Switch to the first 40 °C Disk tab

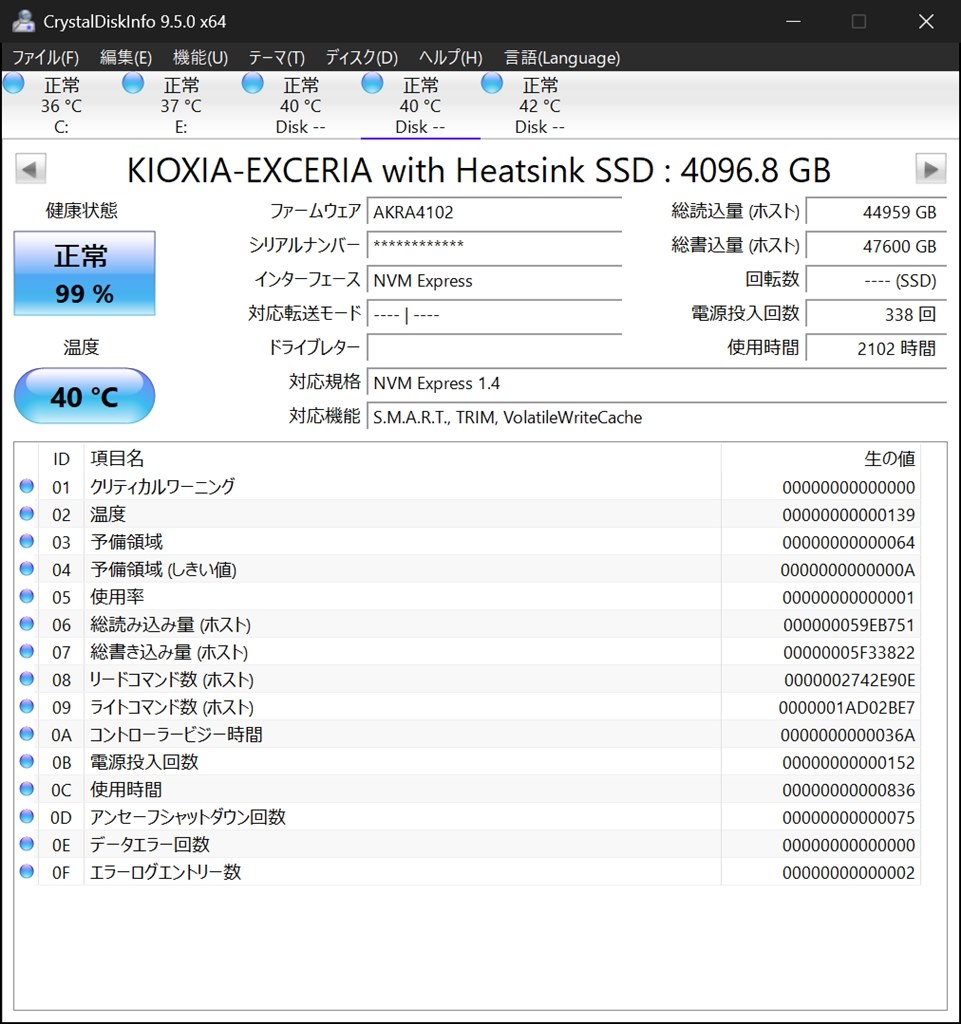(x=300, y=104)
